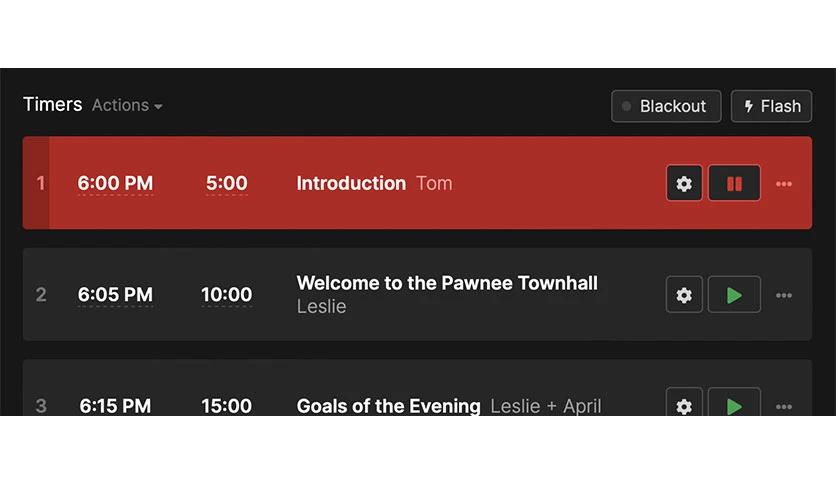The width and height of the screenshot is (836, 484).
Task: Open settings gear for Goals of the Evening
Action: (684, 404)
